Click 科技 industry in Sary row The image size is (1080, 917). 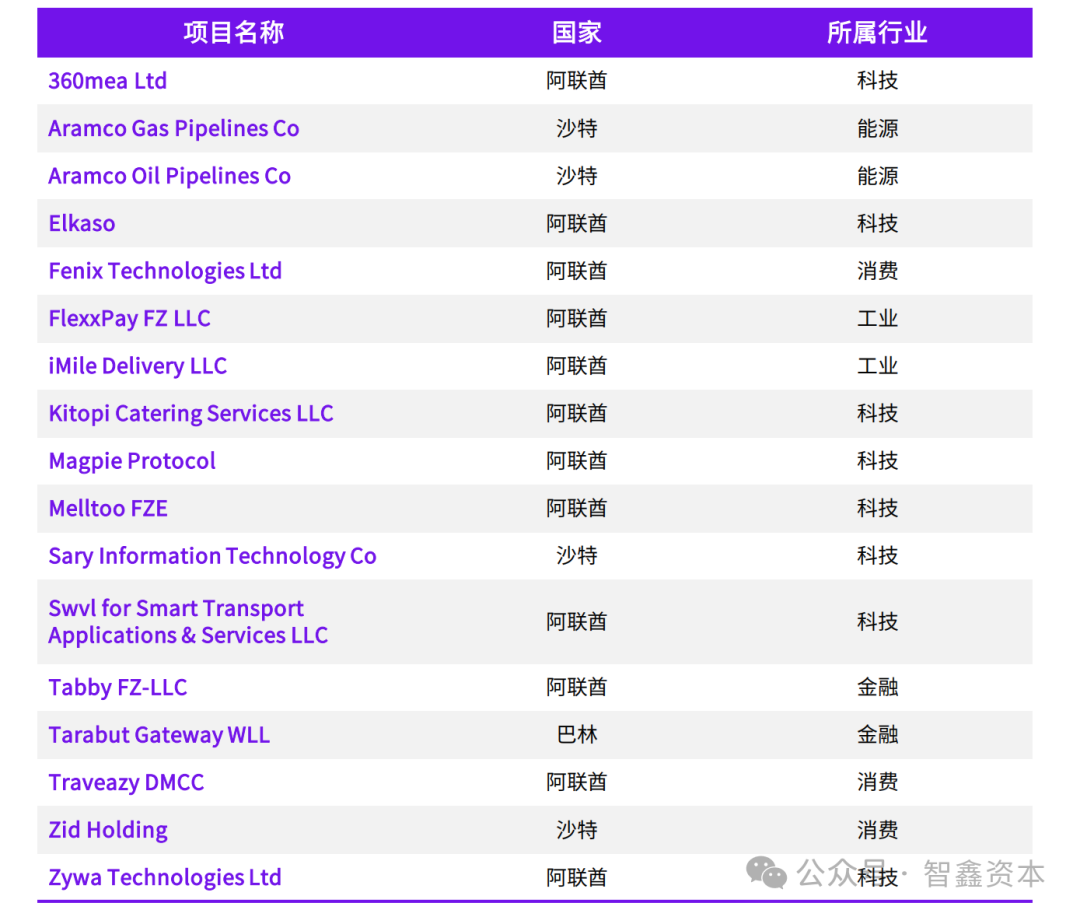coord(878,556)
